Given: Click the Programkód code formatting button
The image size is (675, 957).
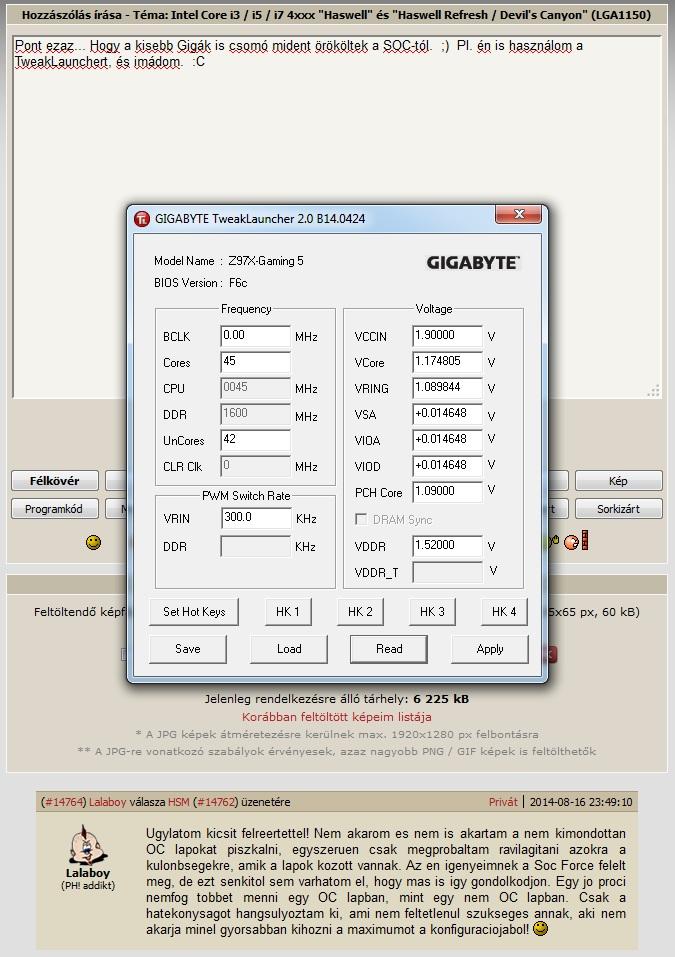Looking at the screenshot, I should coord(54,509).
